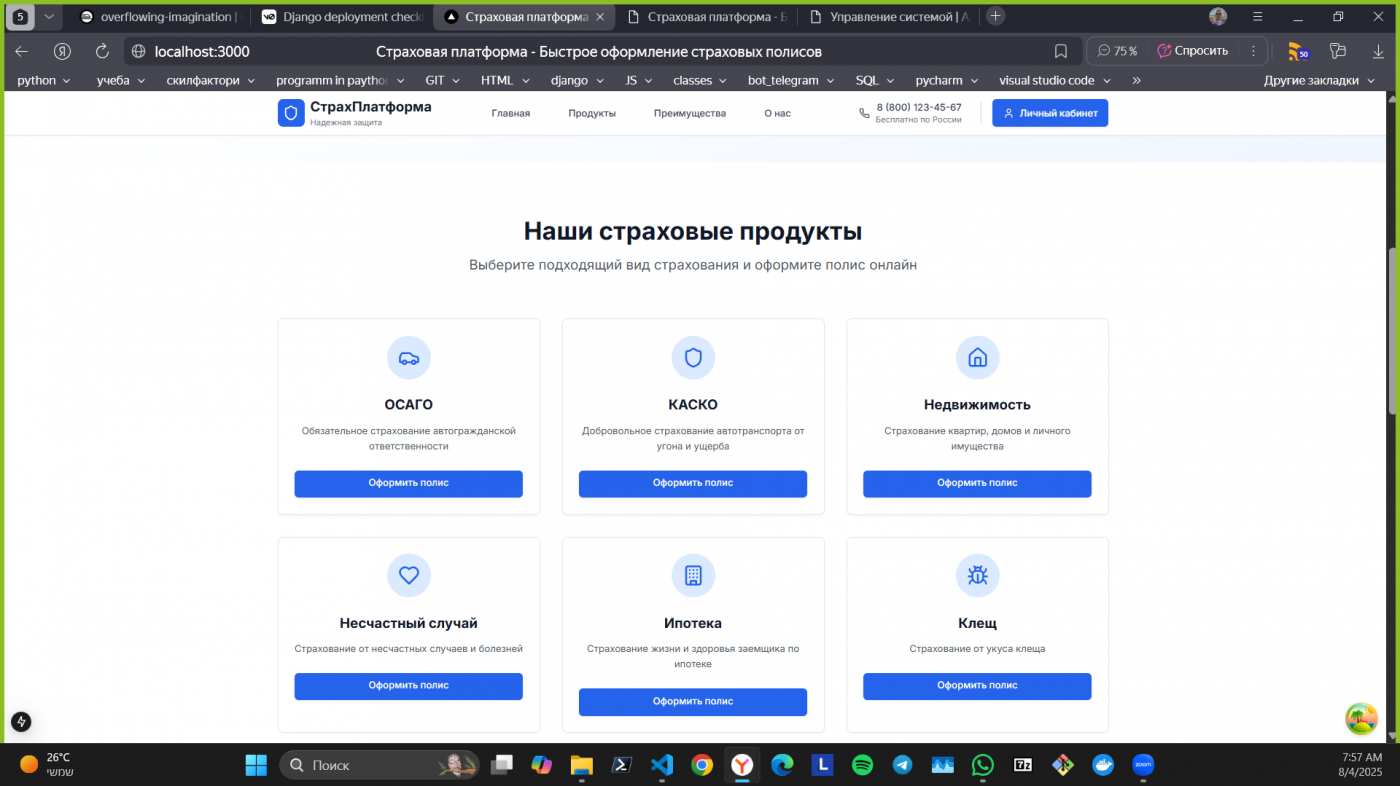Launch Spotify from the taskbar

click(x=862, y=765)
